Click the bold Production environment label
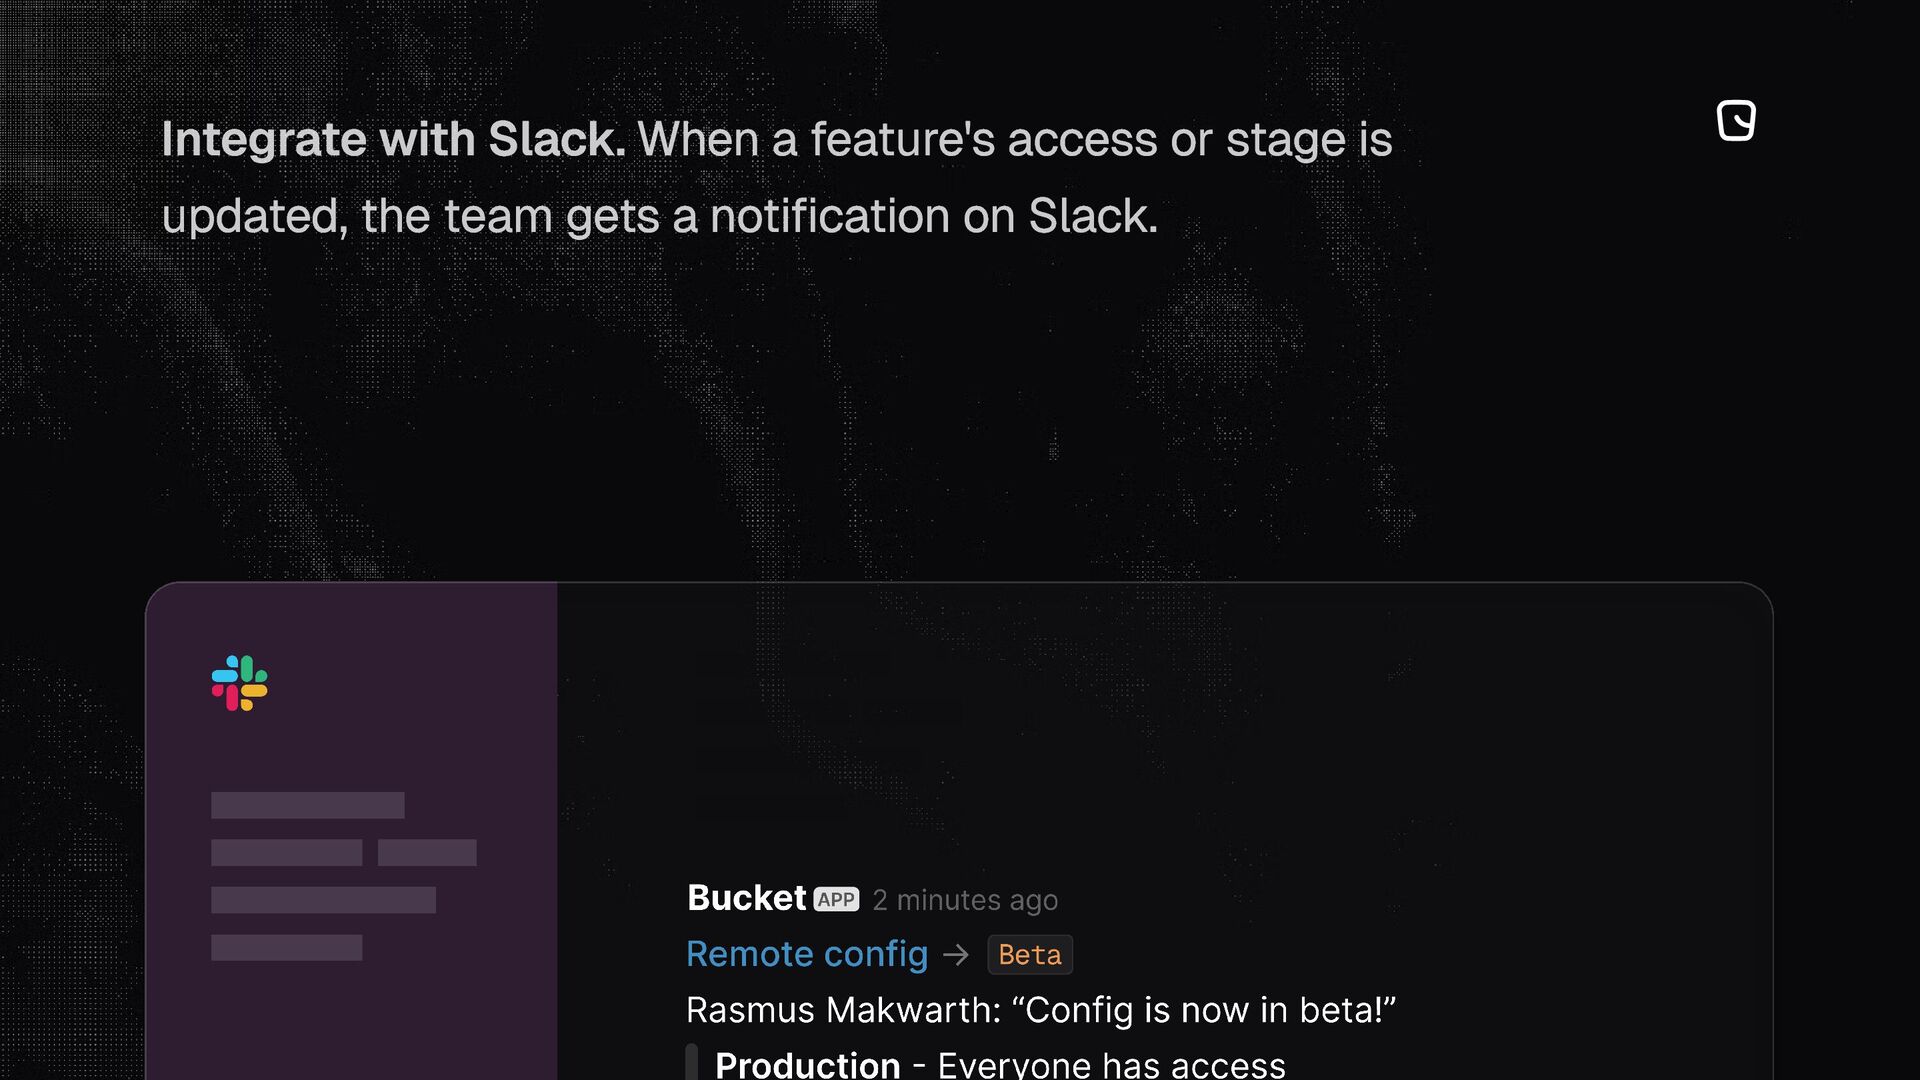Image resolution: width=1920 pixels, height=1080 pixels. pos(808,1064)
